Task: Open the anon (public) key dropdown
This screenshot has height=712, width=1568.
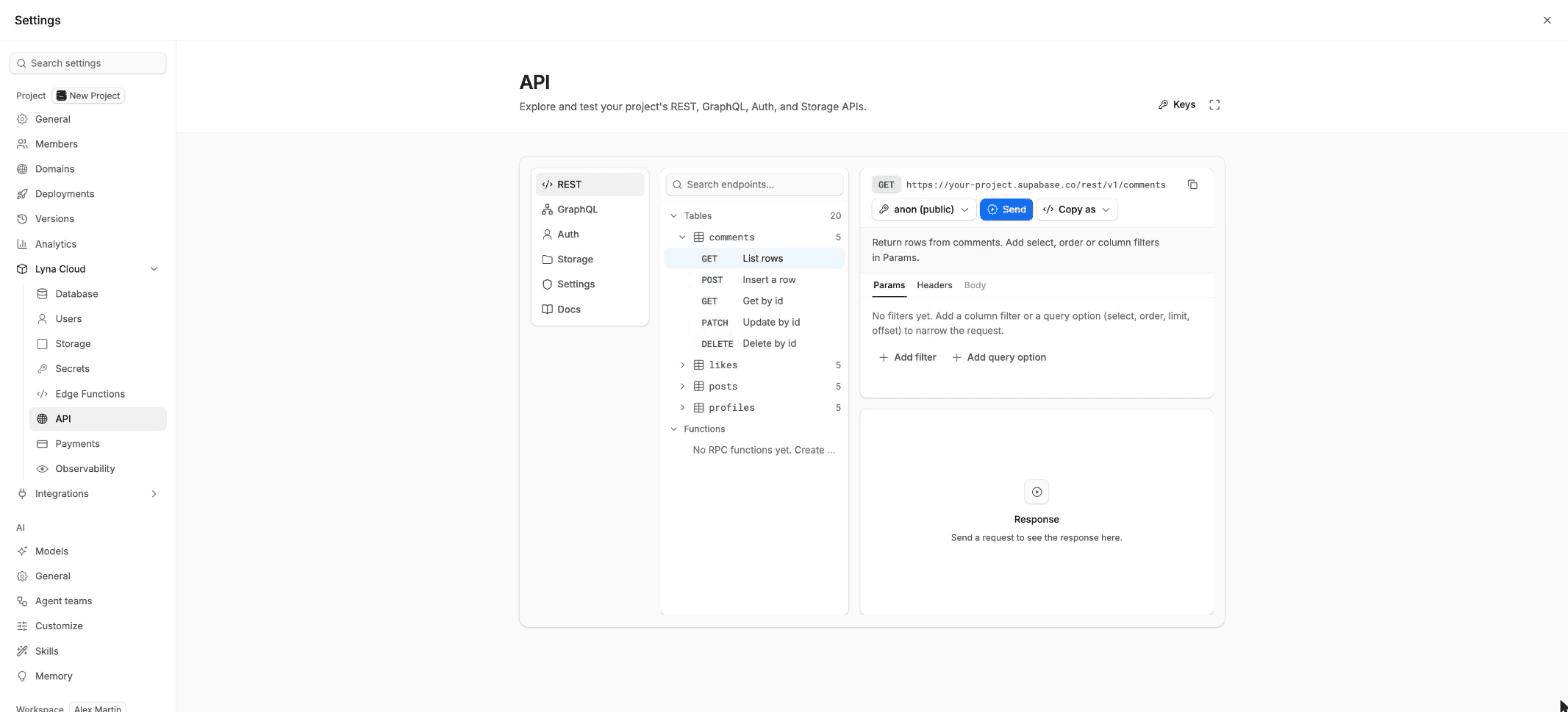Action: (924, 210)
